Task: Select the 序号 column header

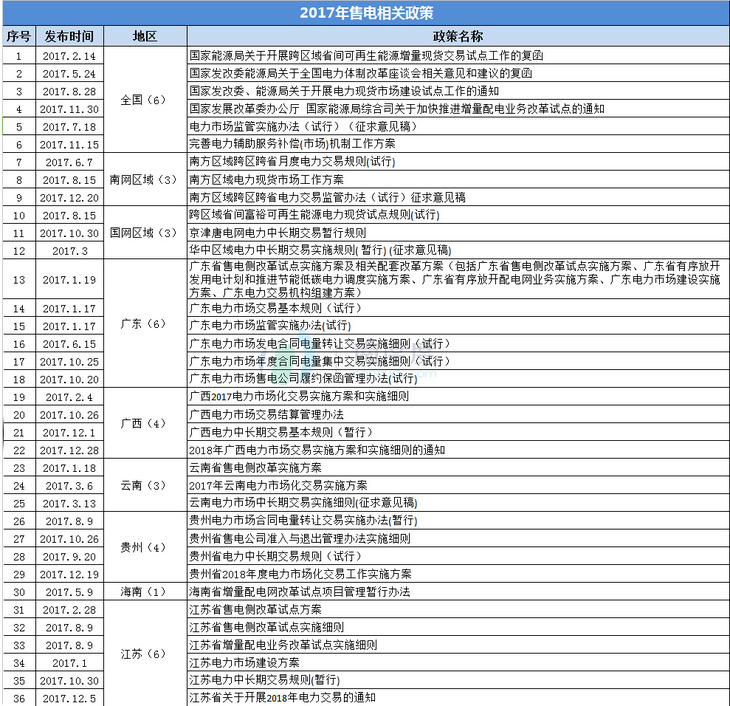Action: click(18, 36)
